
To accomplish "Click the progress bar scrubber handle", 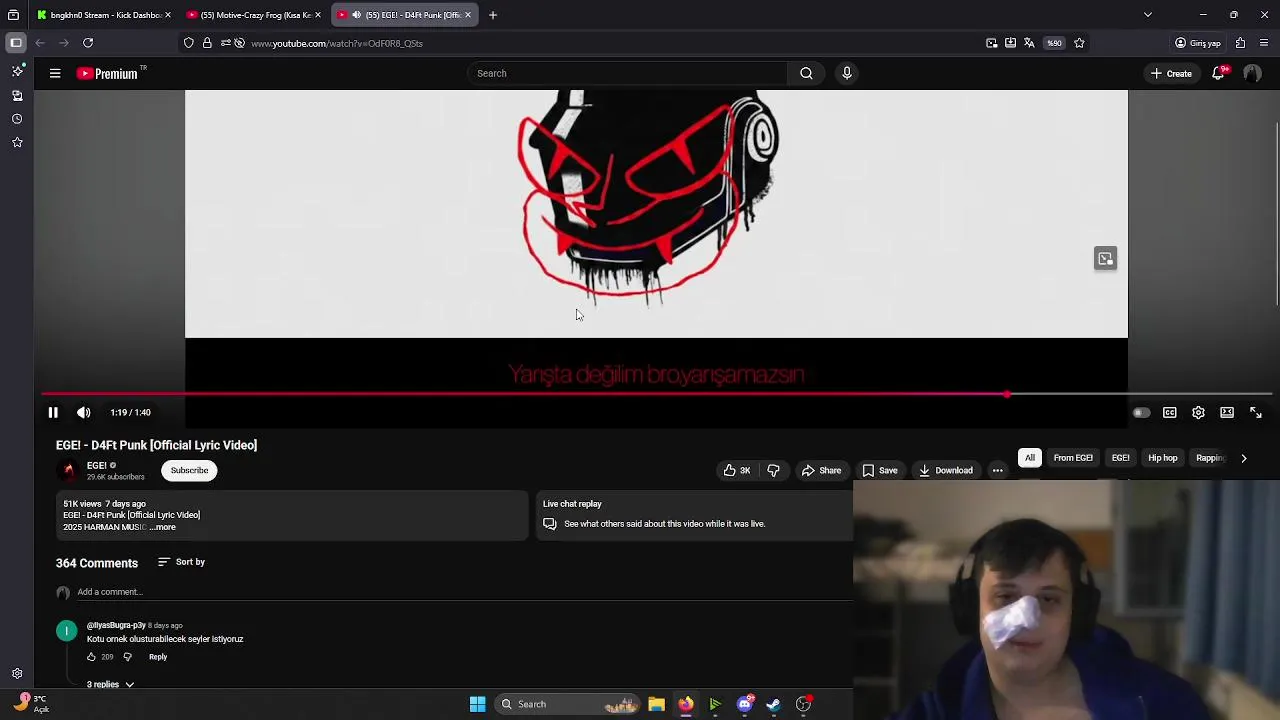I will (1007, 394).
